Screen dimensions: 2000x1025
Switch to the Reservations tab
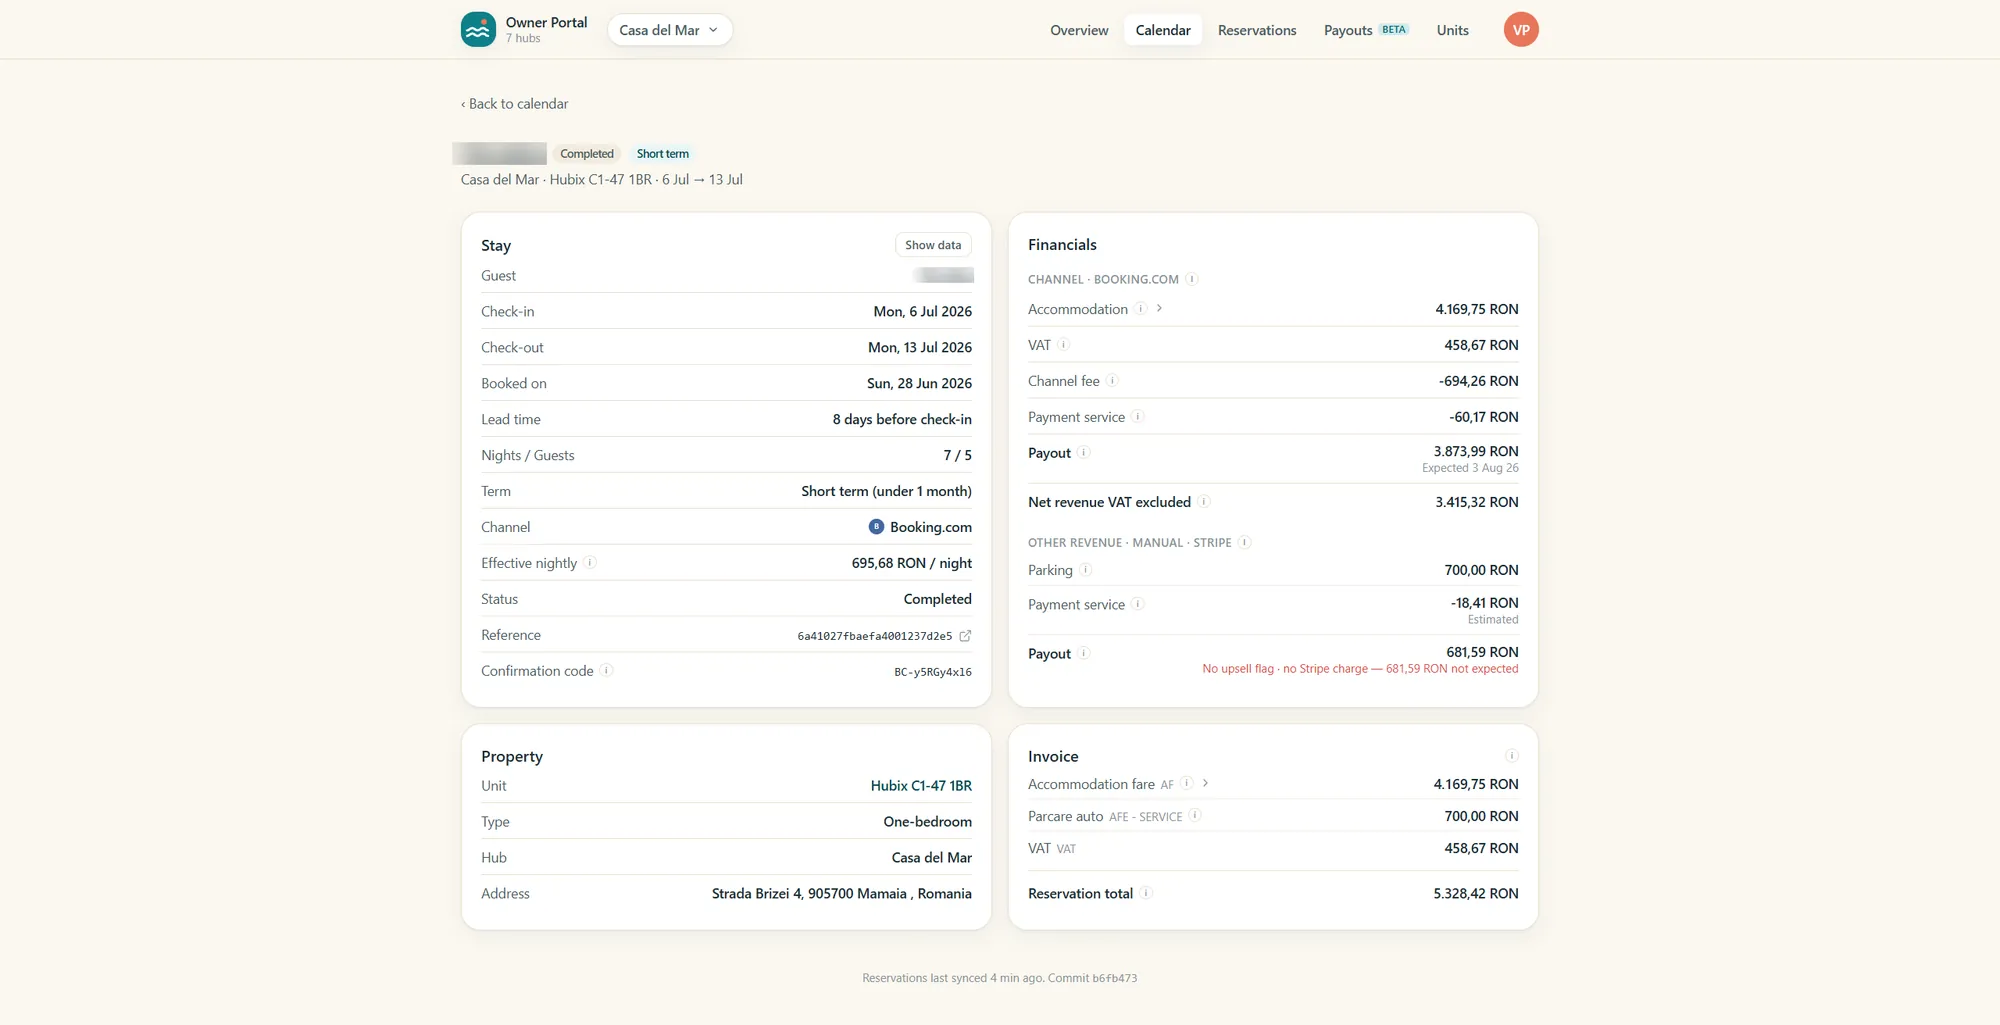[1257, 30]
